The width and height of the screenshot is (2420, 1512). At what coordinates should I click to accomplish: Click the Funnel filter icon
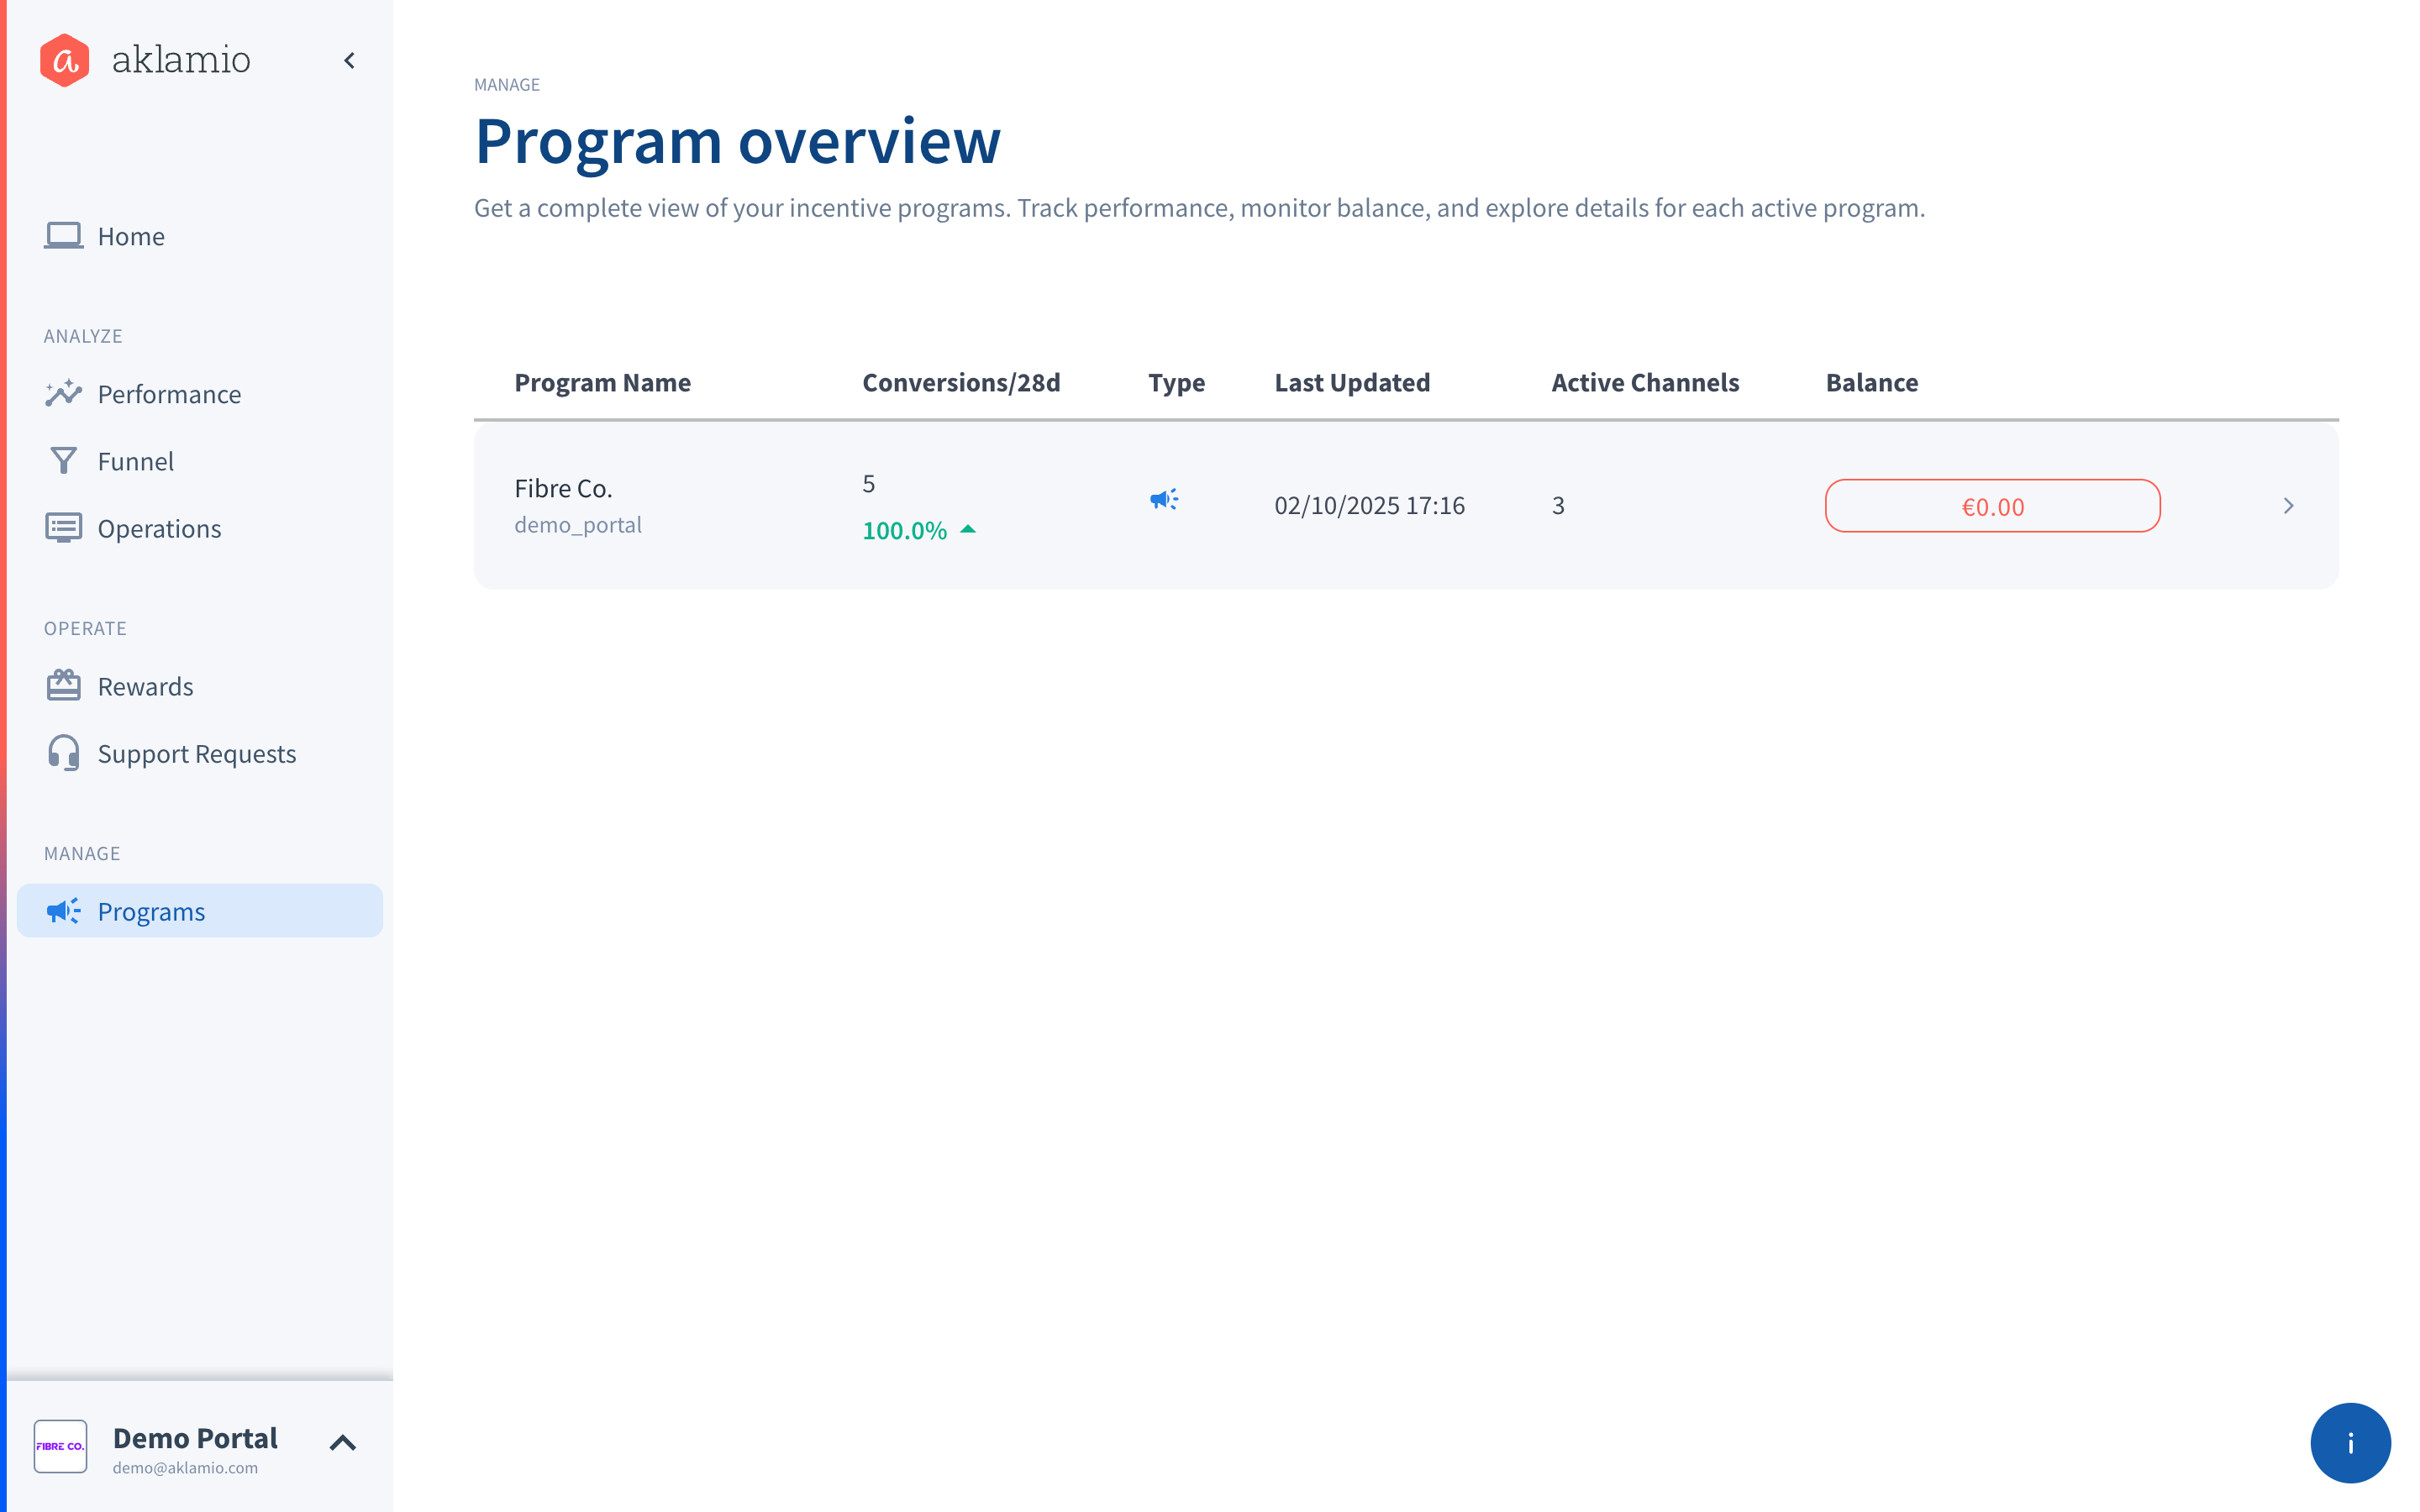point(63,461)
